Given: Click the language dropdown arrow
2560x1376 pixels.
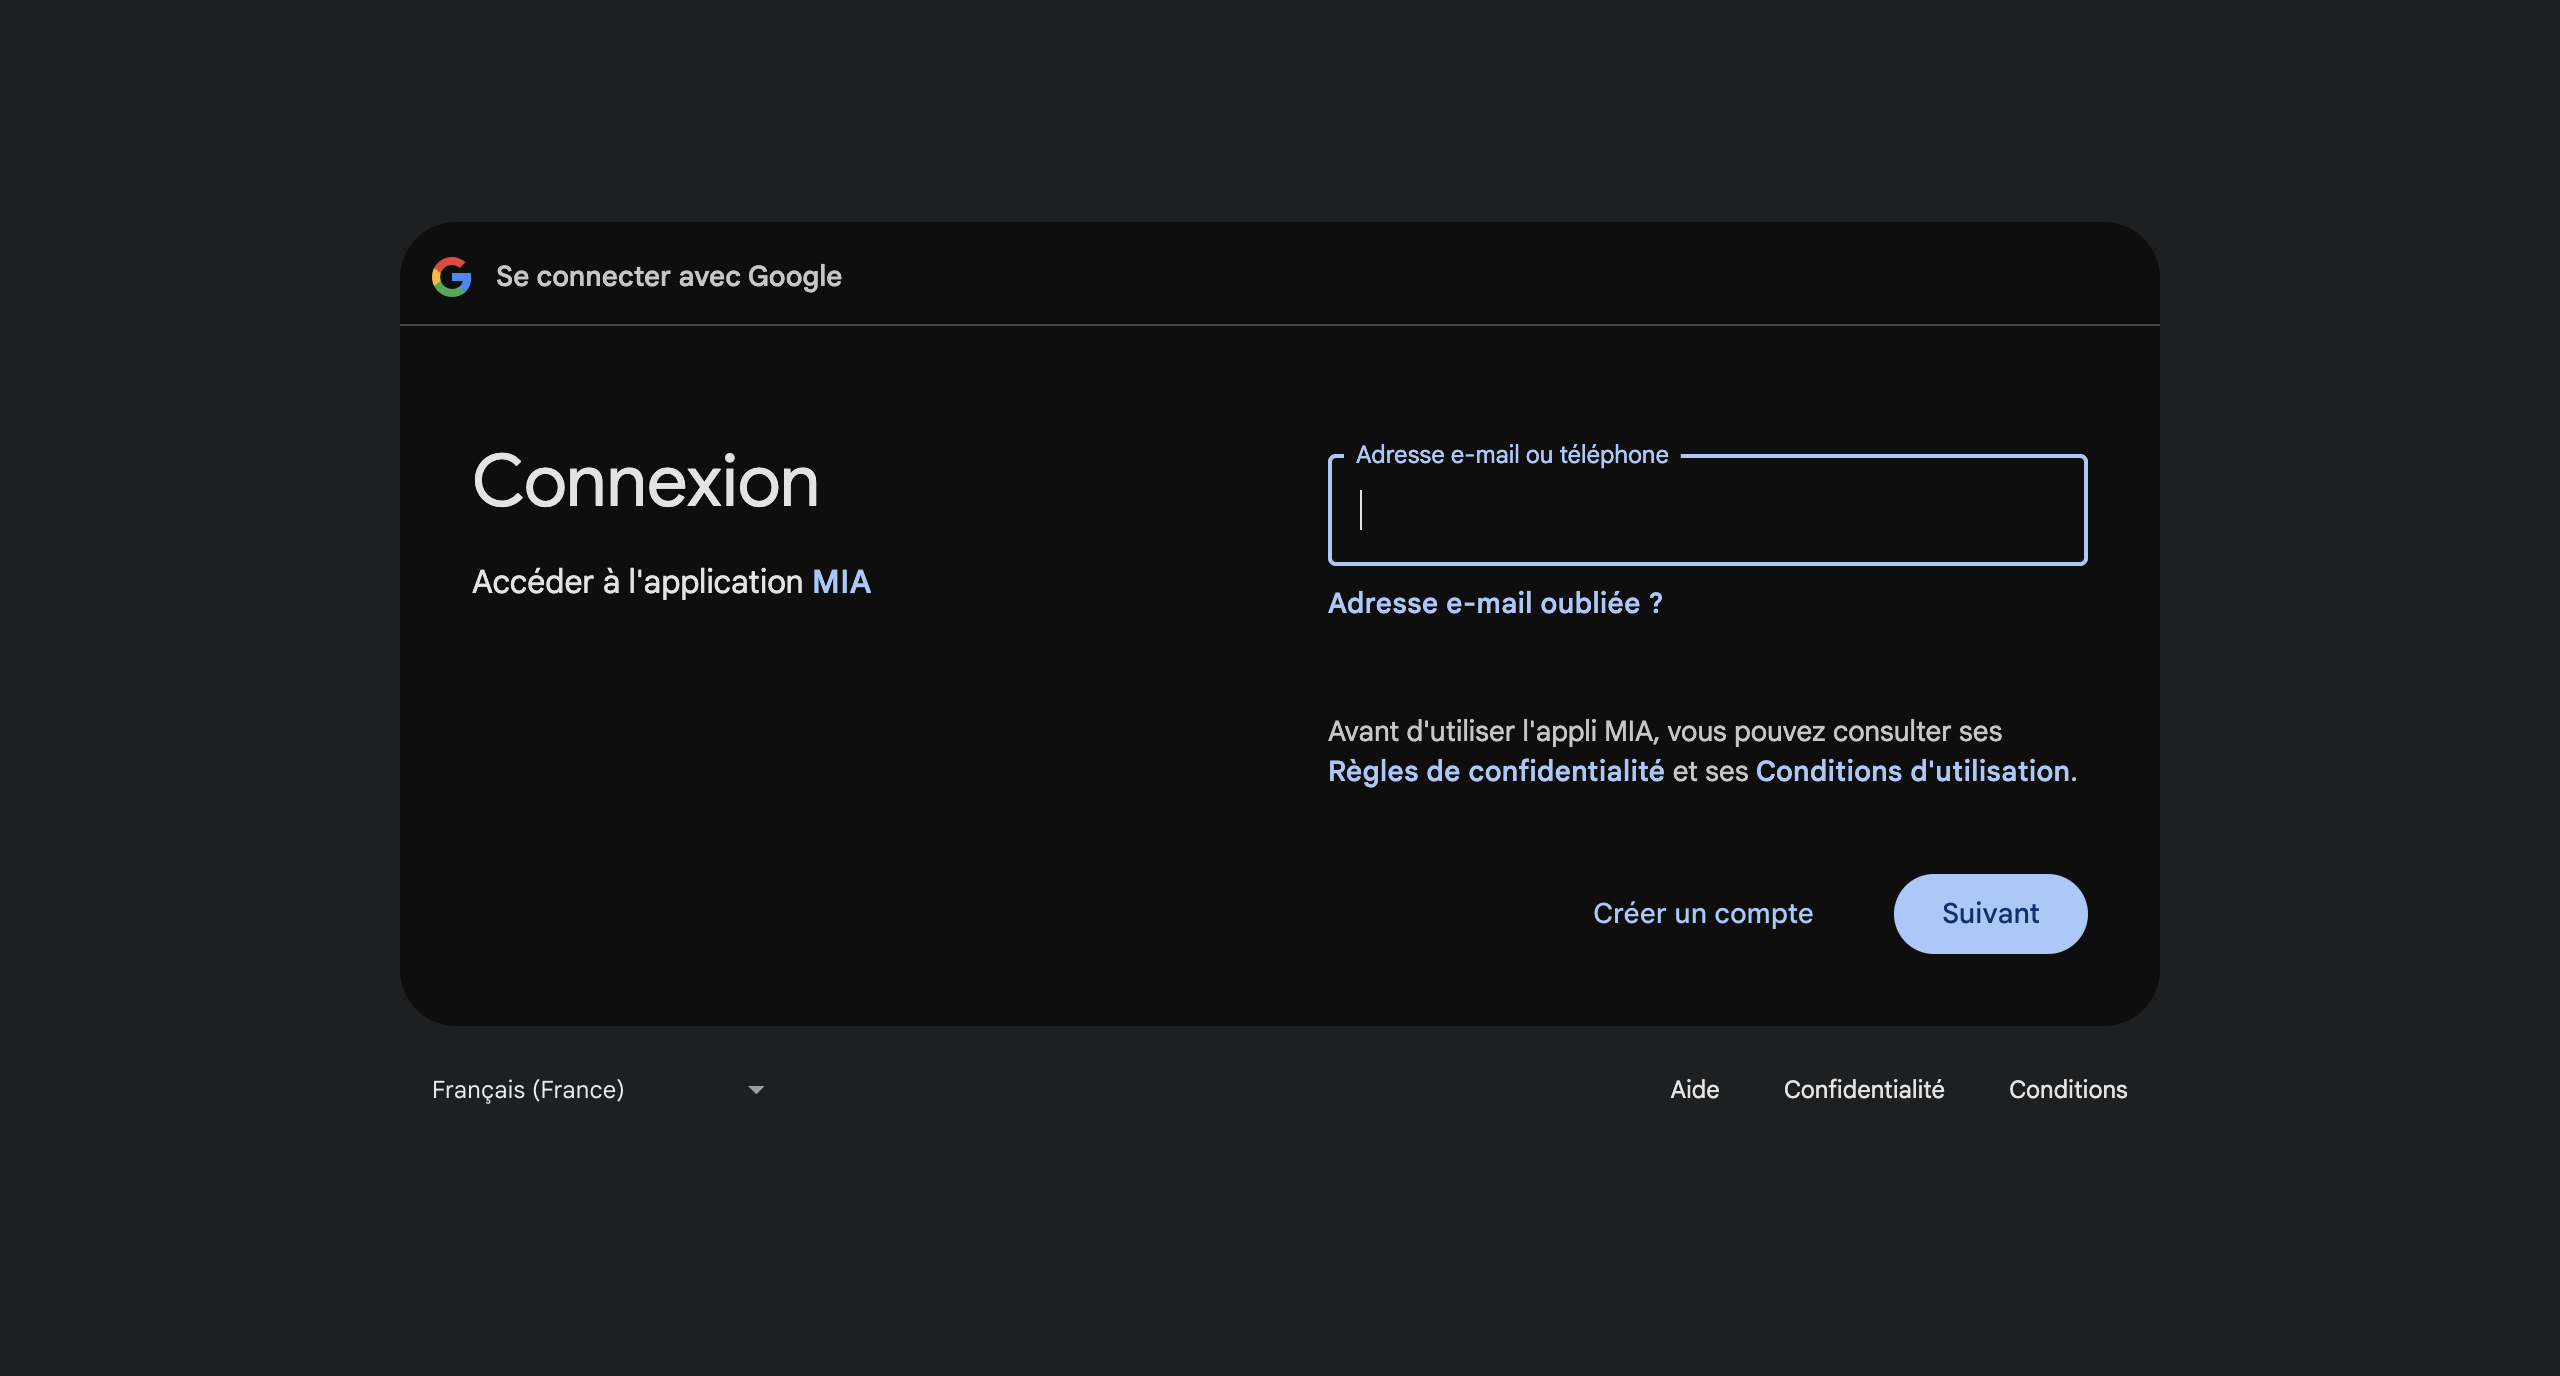Looking at the screenshot, I should coord(756,1090).
